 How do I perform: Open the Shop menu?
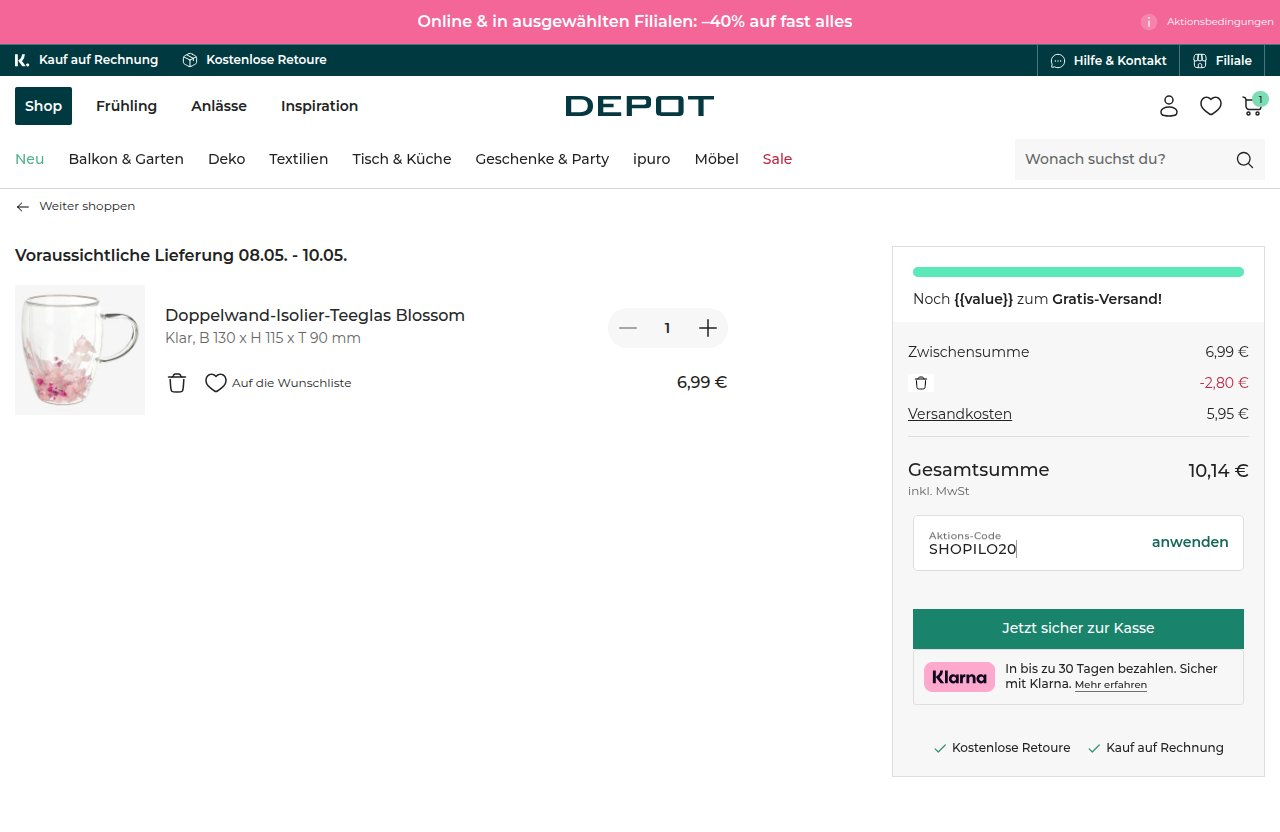(43, 106)
